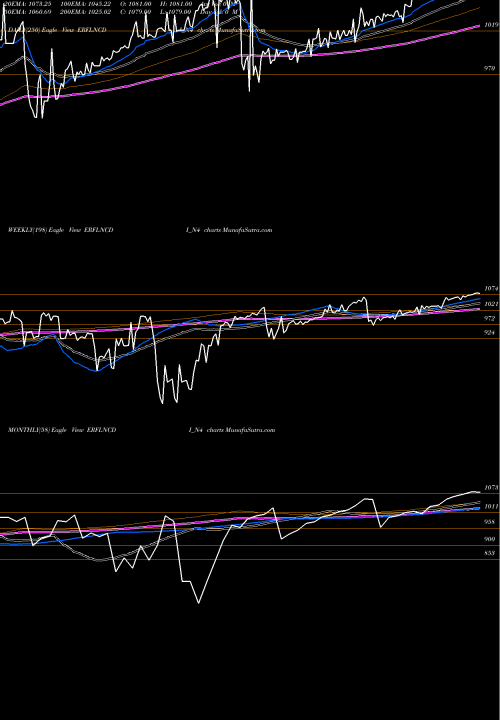Click the 979 price label on daily chart
500x720 pixels.
coord(490,68)
